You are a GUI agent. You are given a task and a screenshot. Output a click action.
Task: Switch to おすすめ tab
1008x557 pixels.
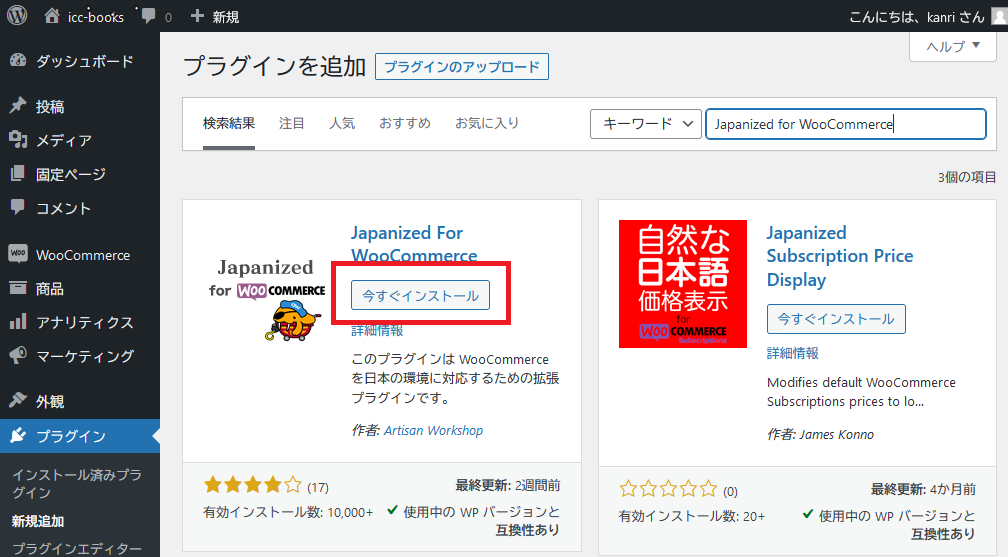point(405,123)
